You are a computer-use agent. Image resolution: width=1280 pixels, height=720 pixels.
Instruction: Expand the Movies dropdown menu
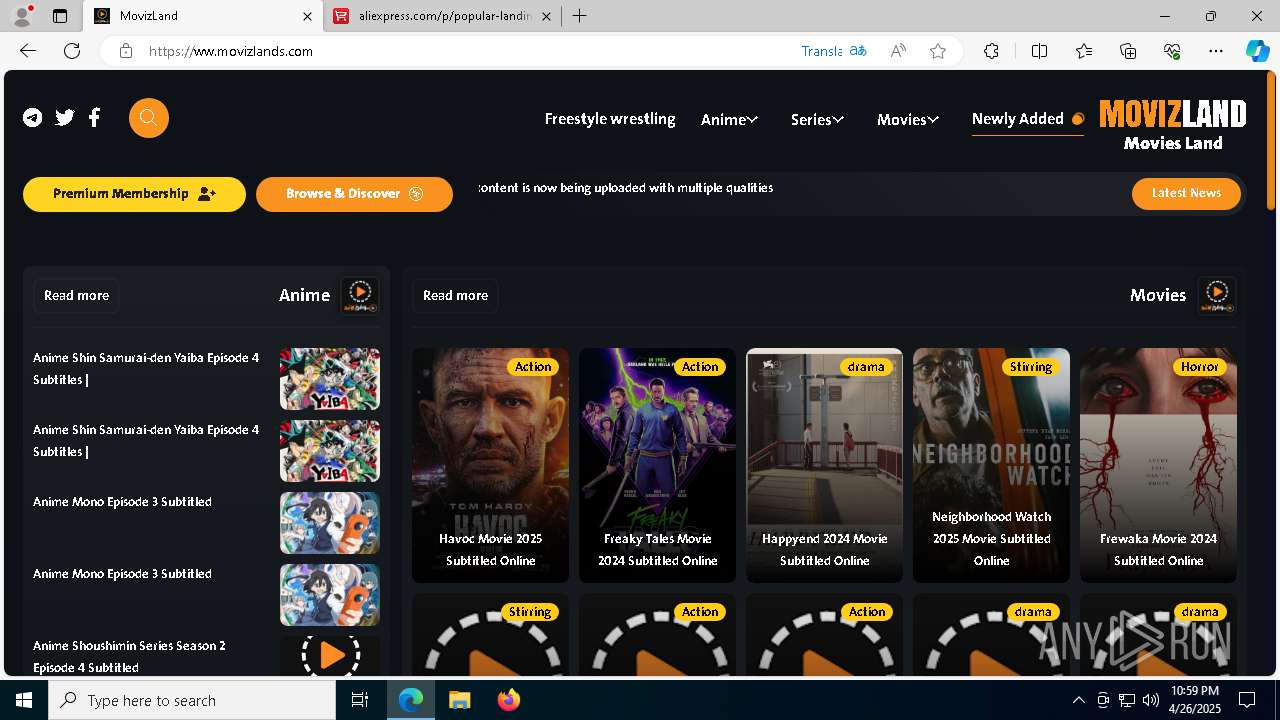click(908, 119)
